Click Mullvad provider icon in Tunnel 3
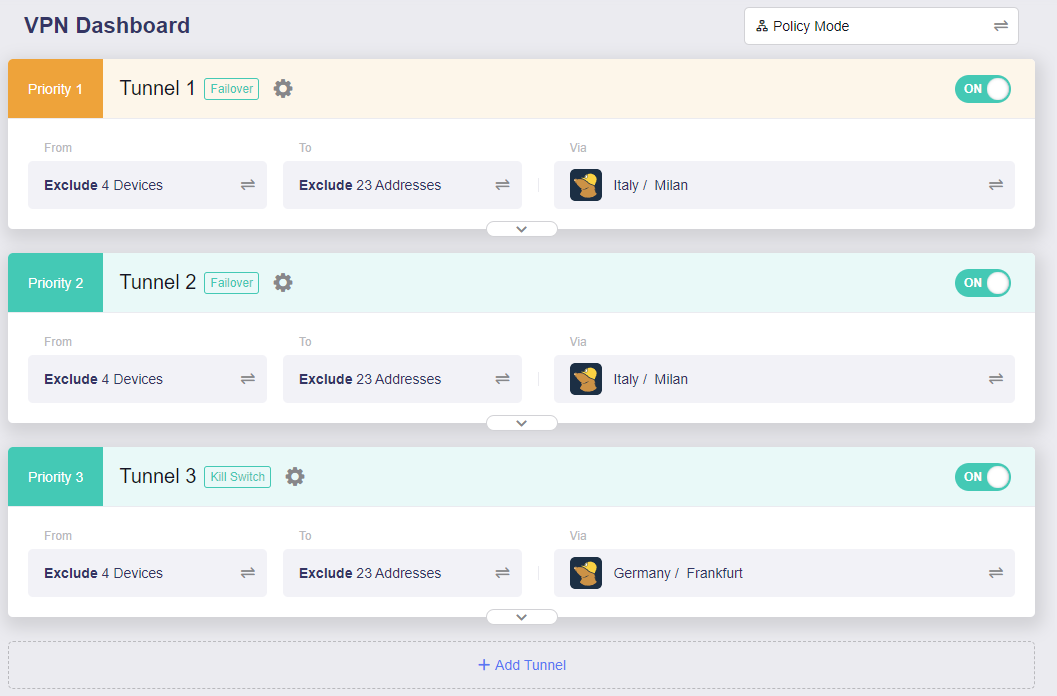Image resolution: width=1057 pixels, height=696 pixels. point(586,573)
